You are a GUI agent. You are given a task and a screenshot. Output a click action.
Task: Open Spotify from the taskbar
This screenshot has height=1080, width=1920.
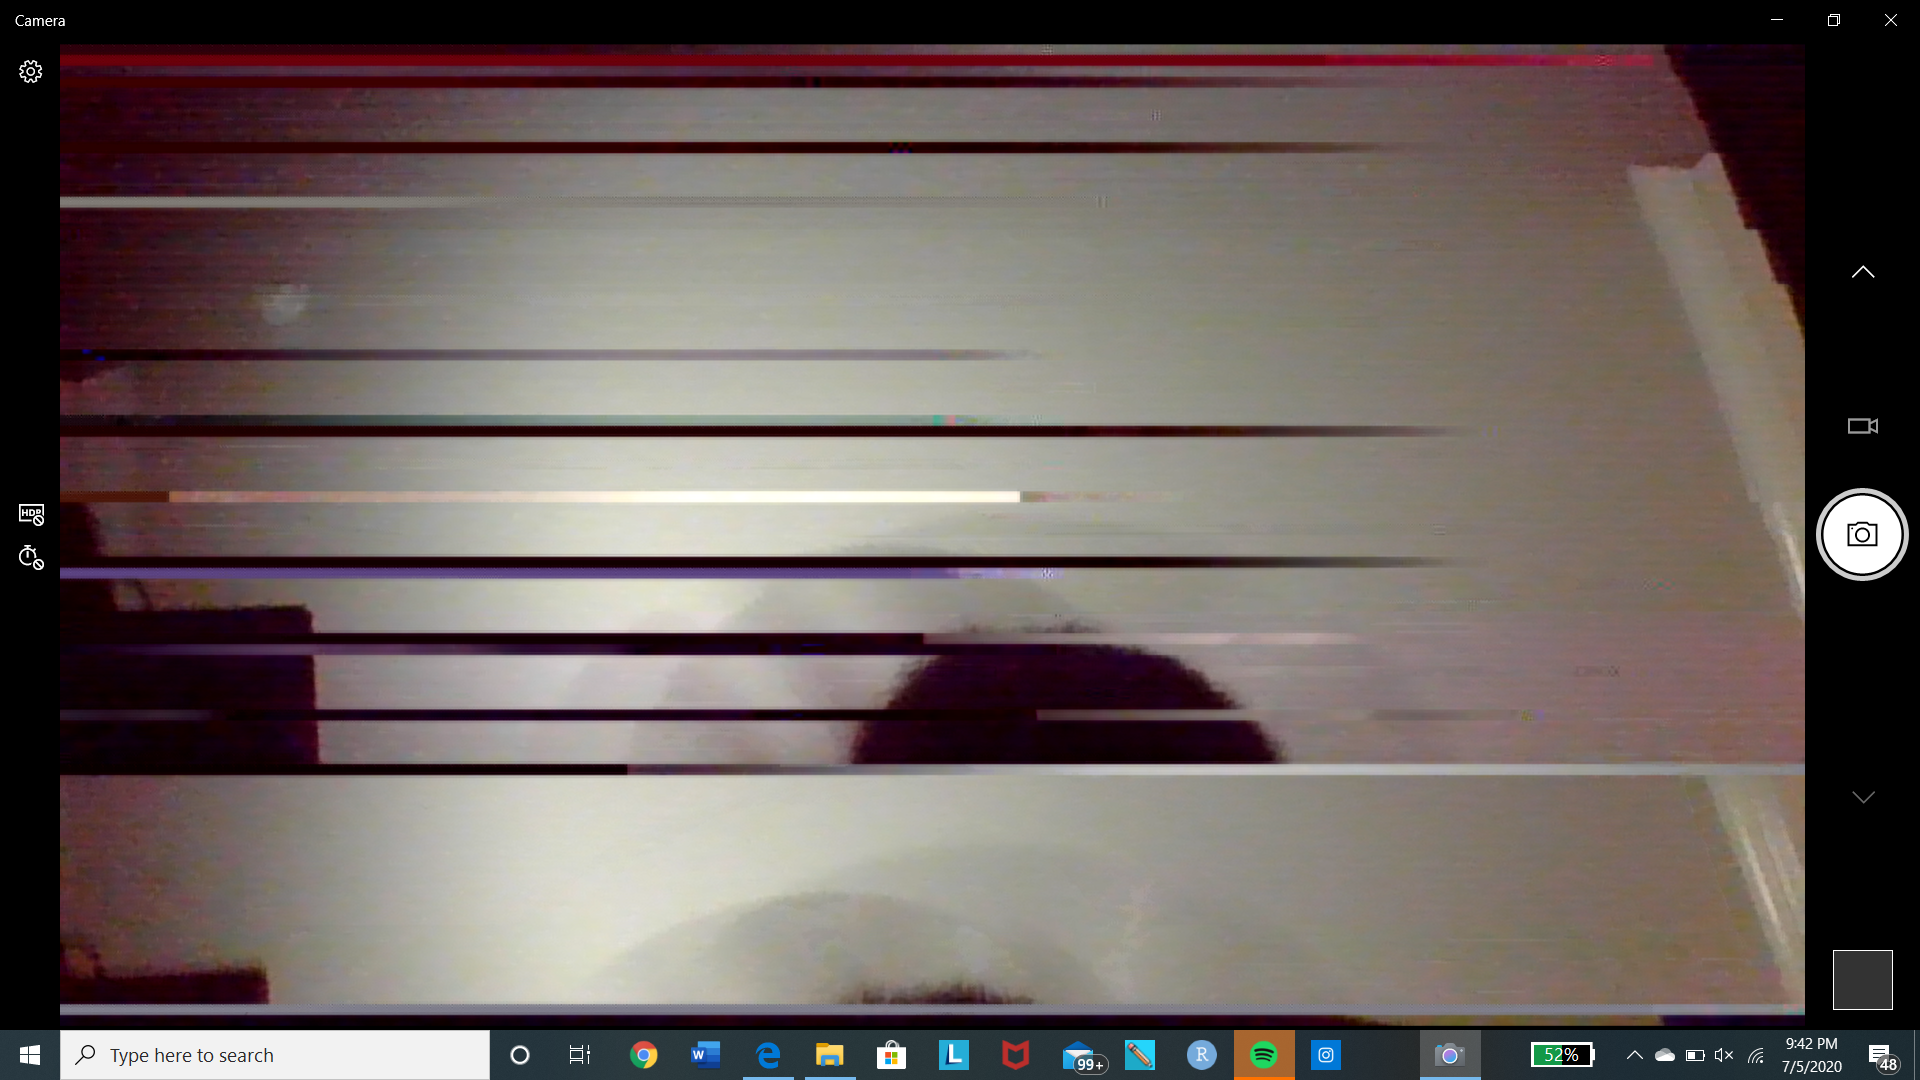pos(1264,1055)
